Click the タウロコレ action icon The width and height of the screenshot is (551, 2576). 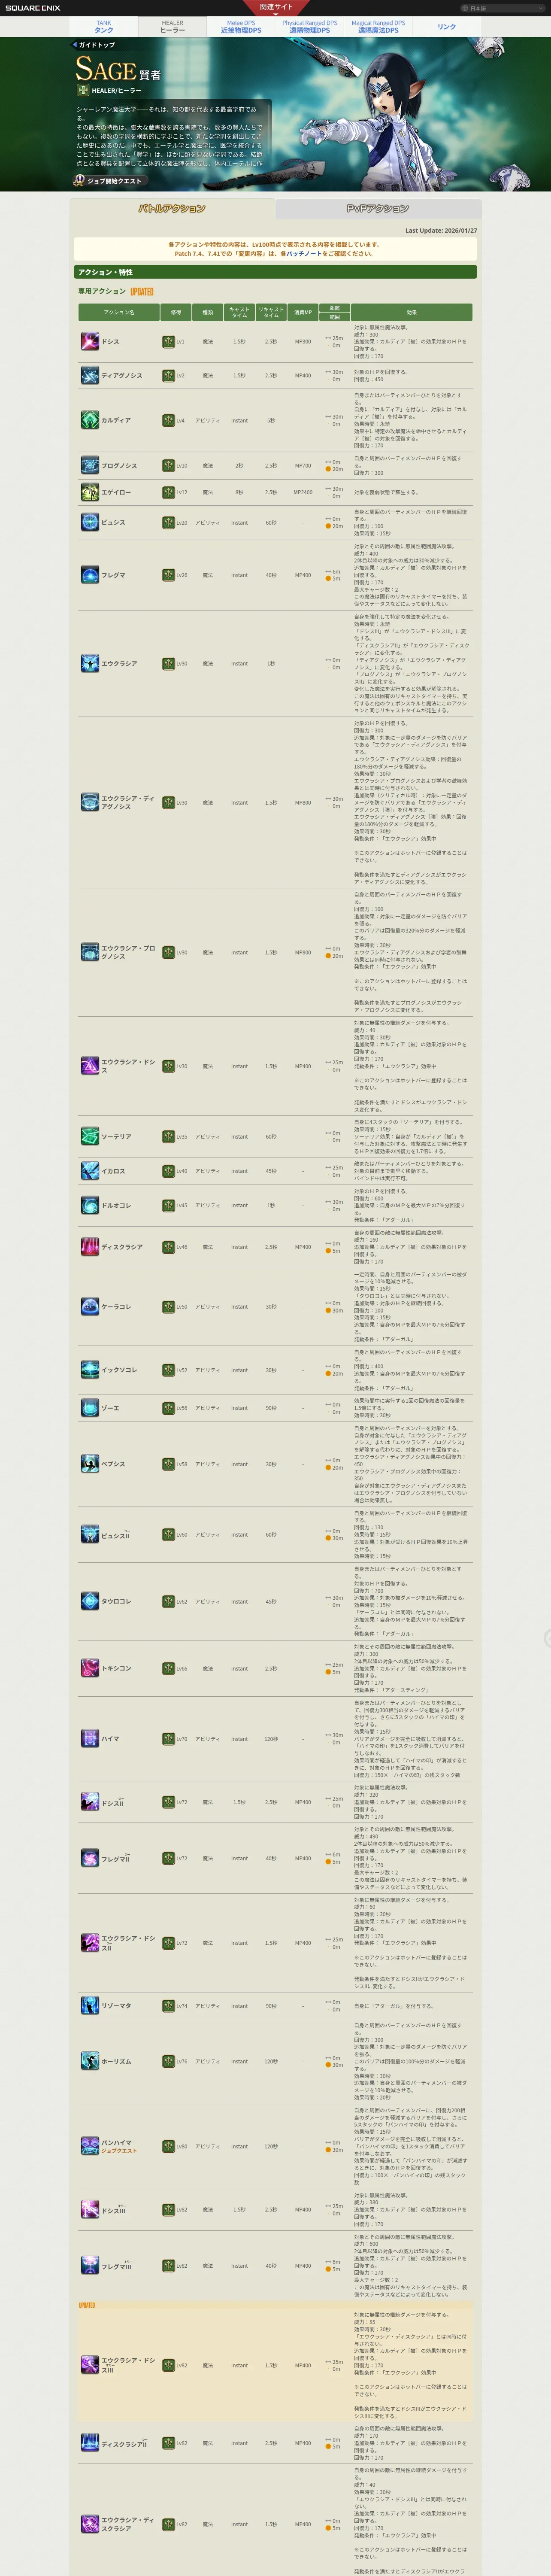point(90,1601)
